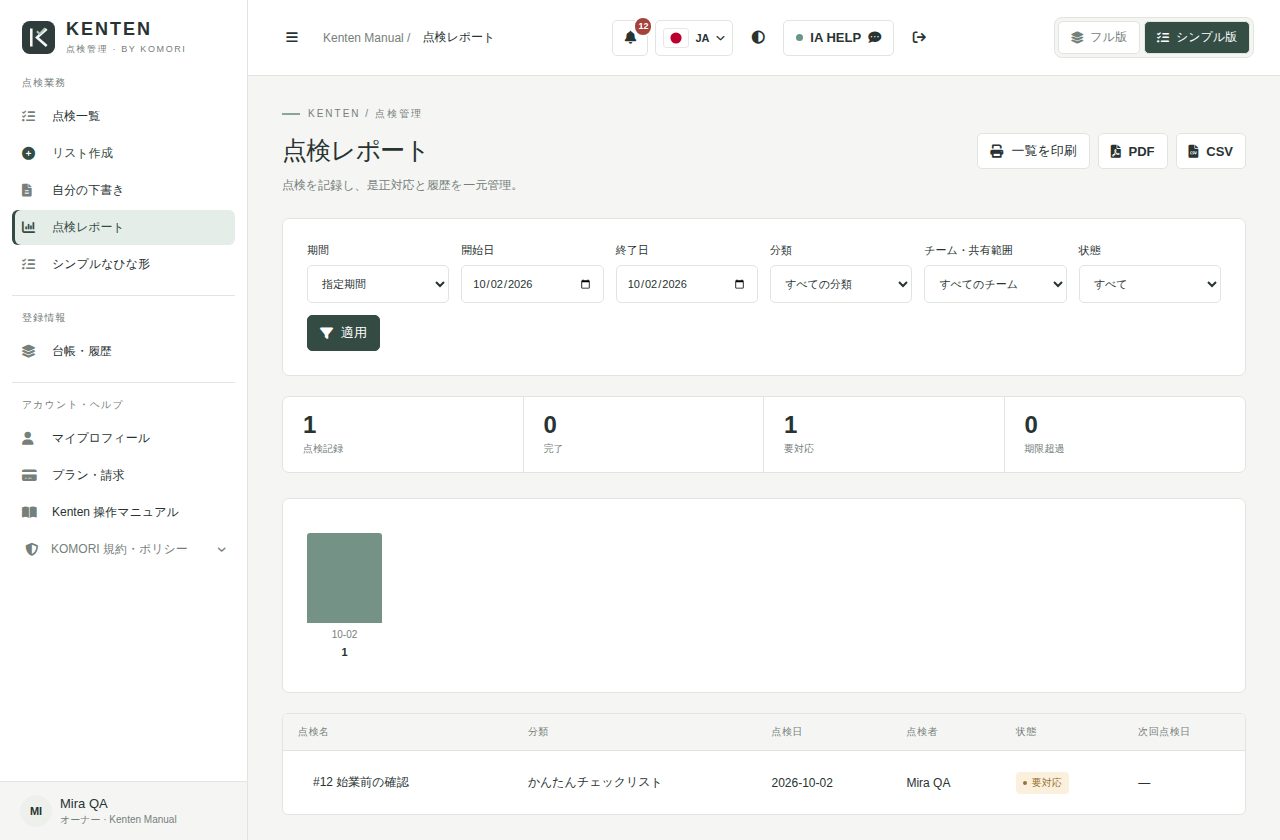Screen dimensions: 1280x840
Task: Go to マイプロフィール
Action: (x=124, y=438)
